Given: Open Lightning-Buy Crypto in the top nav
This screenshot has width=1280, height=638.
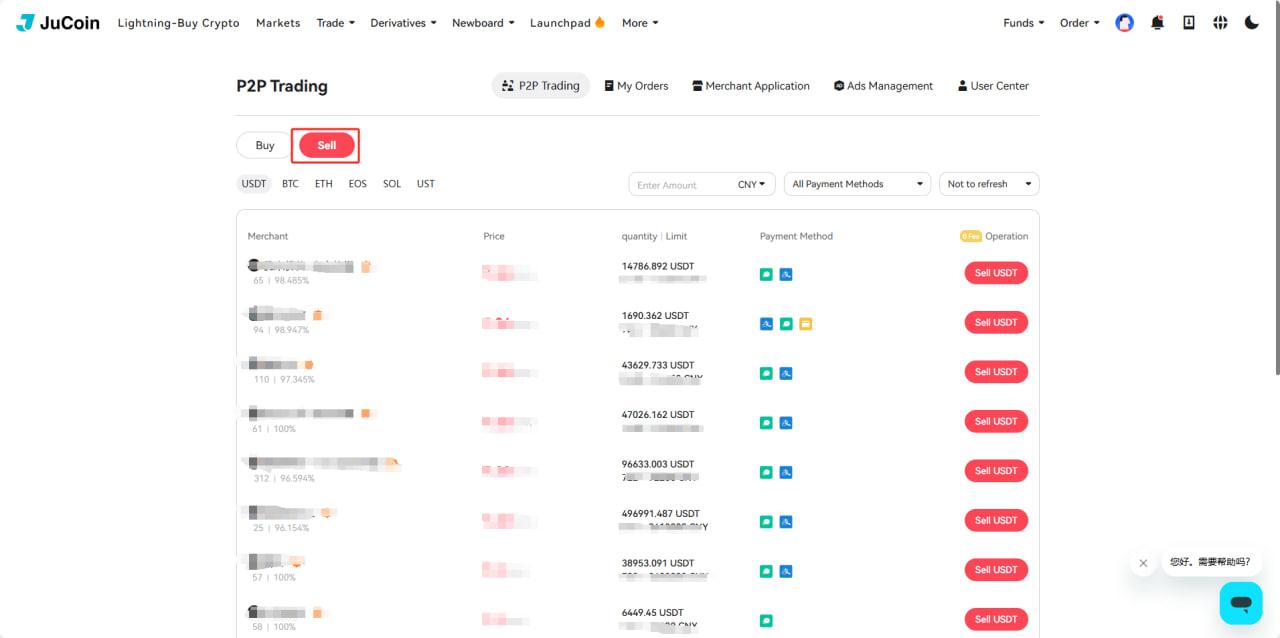Looking at the screenshot, I should (x=178, y=23).
